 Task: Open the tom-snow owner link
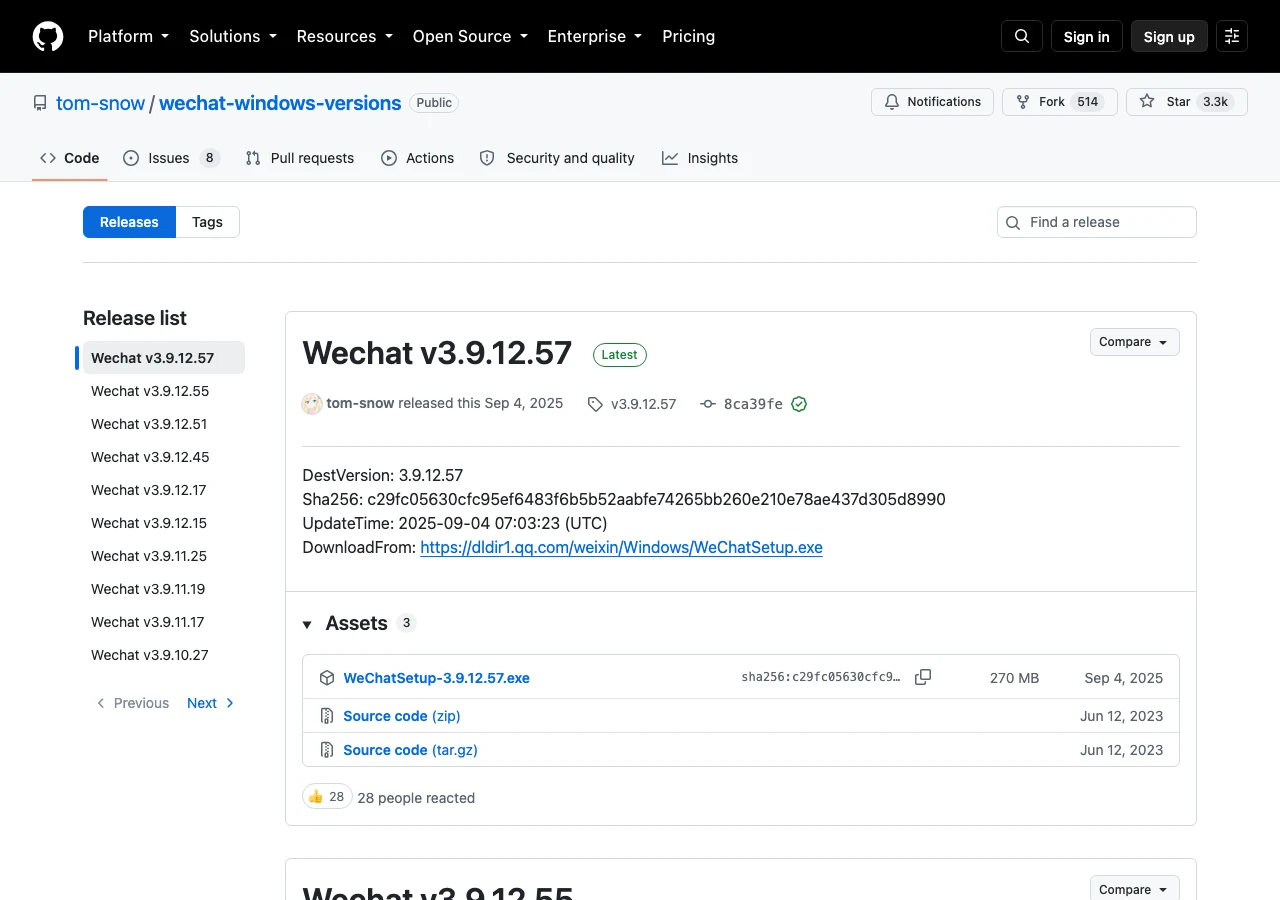point(101,103)
